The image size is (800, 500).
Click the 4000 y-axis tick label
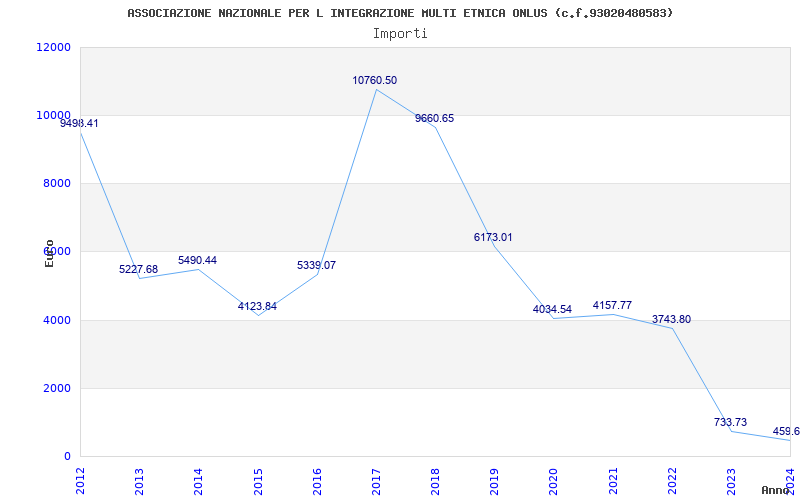tap(56, 320)
